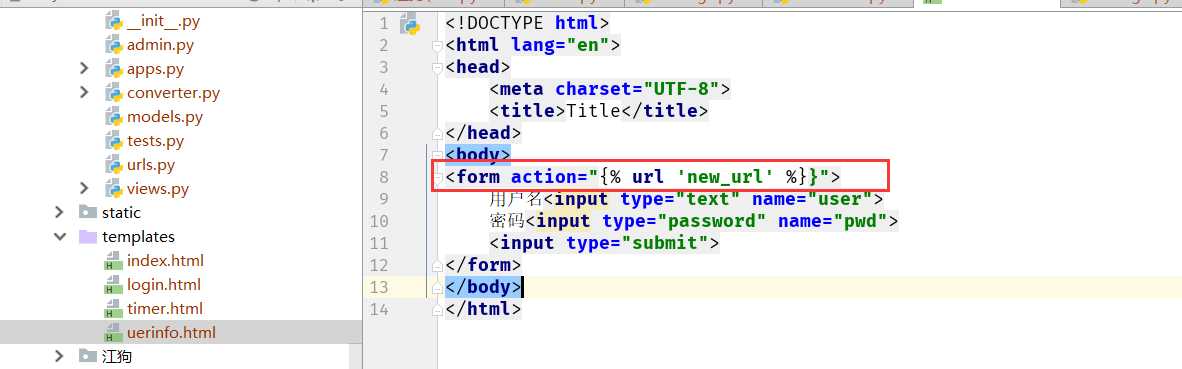The width and height of the screenshot is (1182, 369).
Task: Open apps.py in the project tree
Action: (155, 69)
